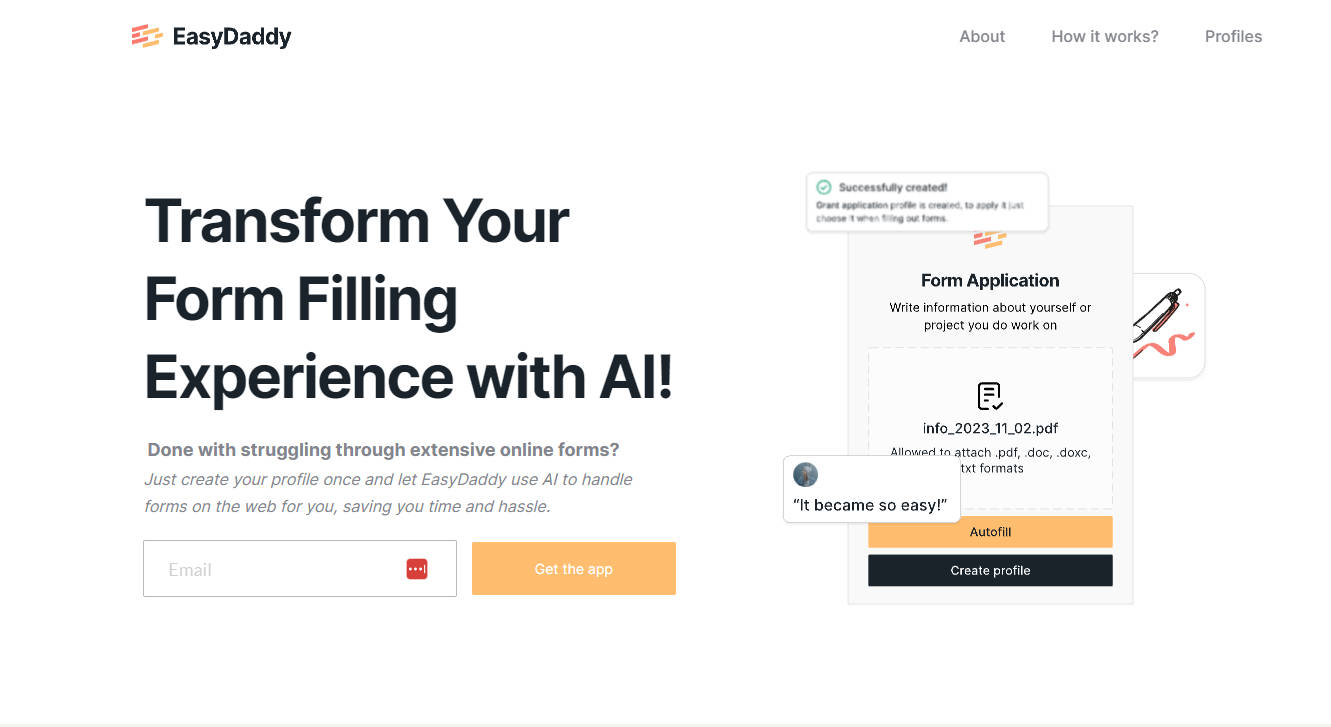Click the pen and squiggle illustration
The height and width of the screenshot is (727, 1331).
tap(1165, 325)
